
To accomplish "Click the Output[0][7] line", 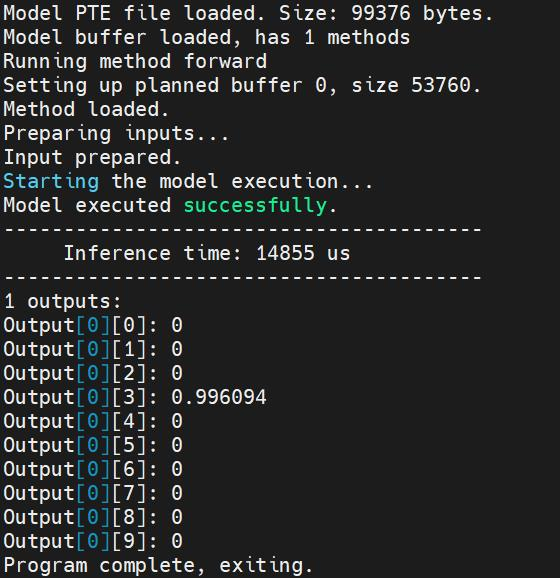I will (x=93, y=493).
